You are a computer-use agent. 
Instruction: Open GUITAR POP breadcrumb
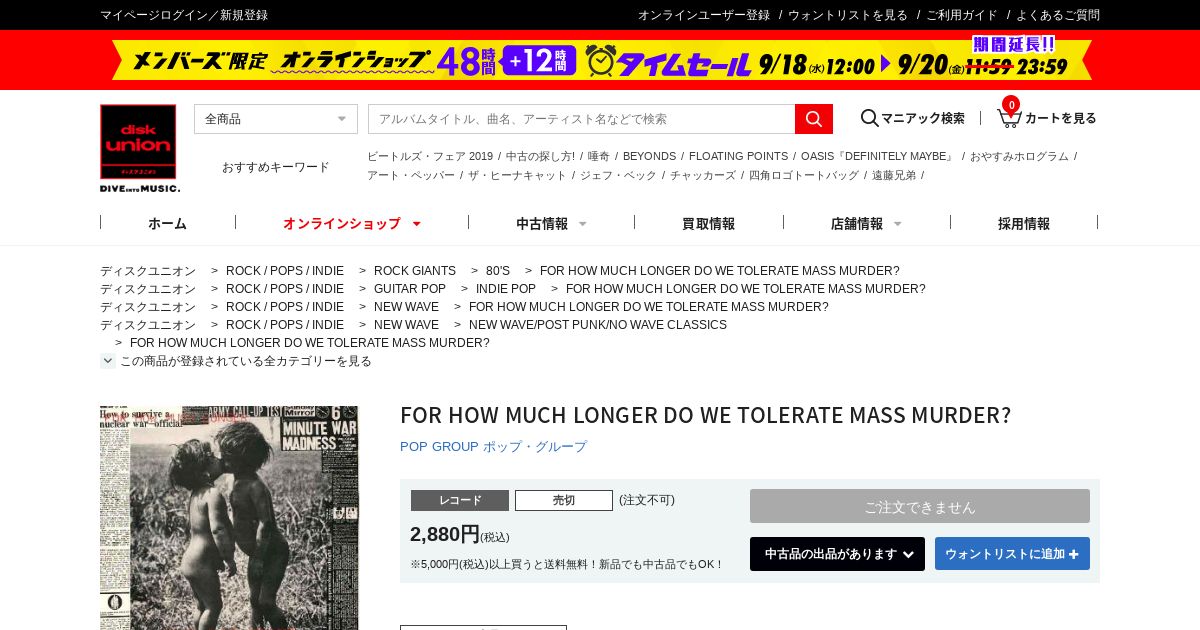[x=410, y=289]
